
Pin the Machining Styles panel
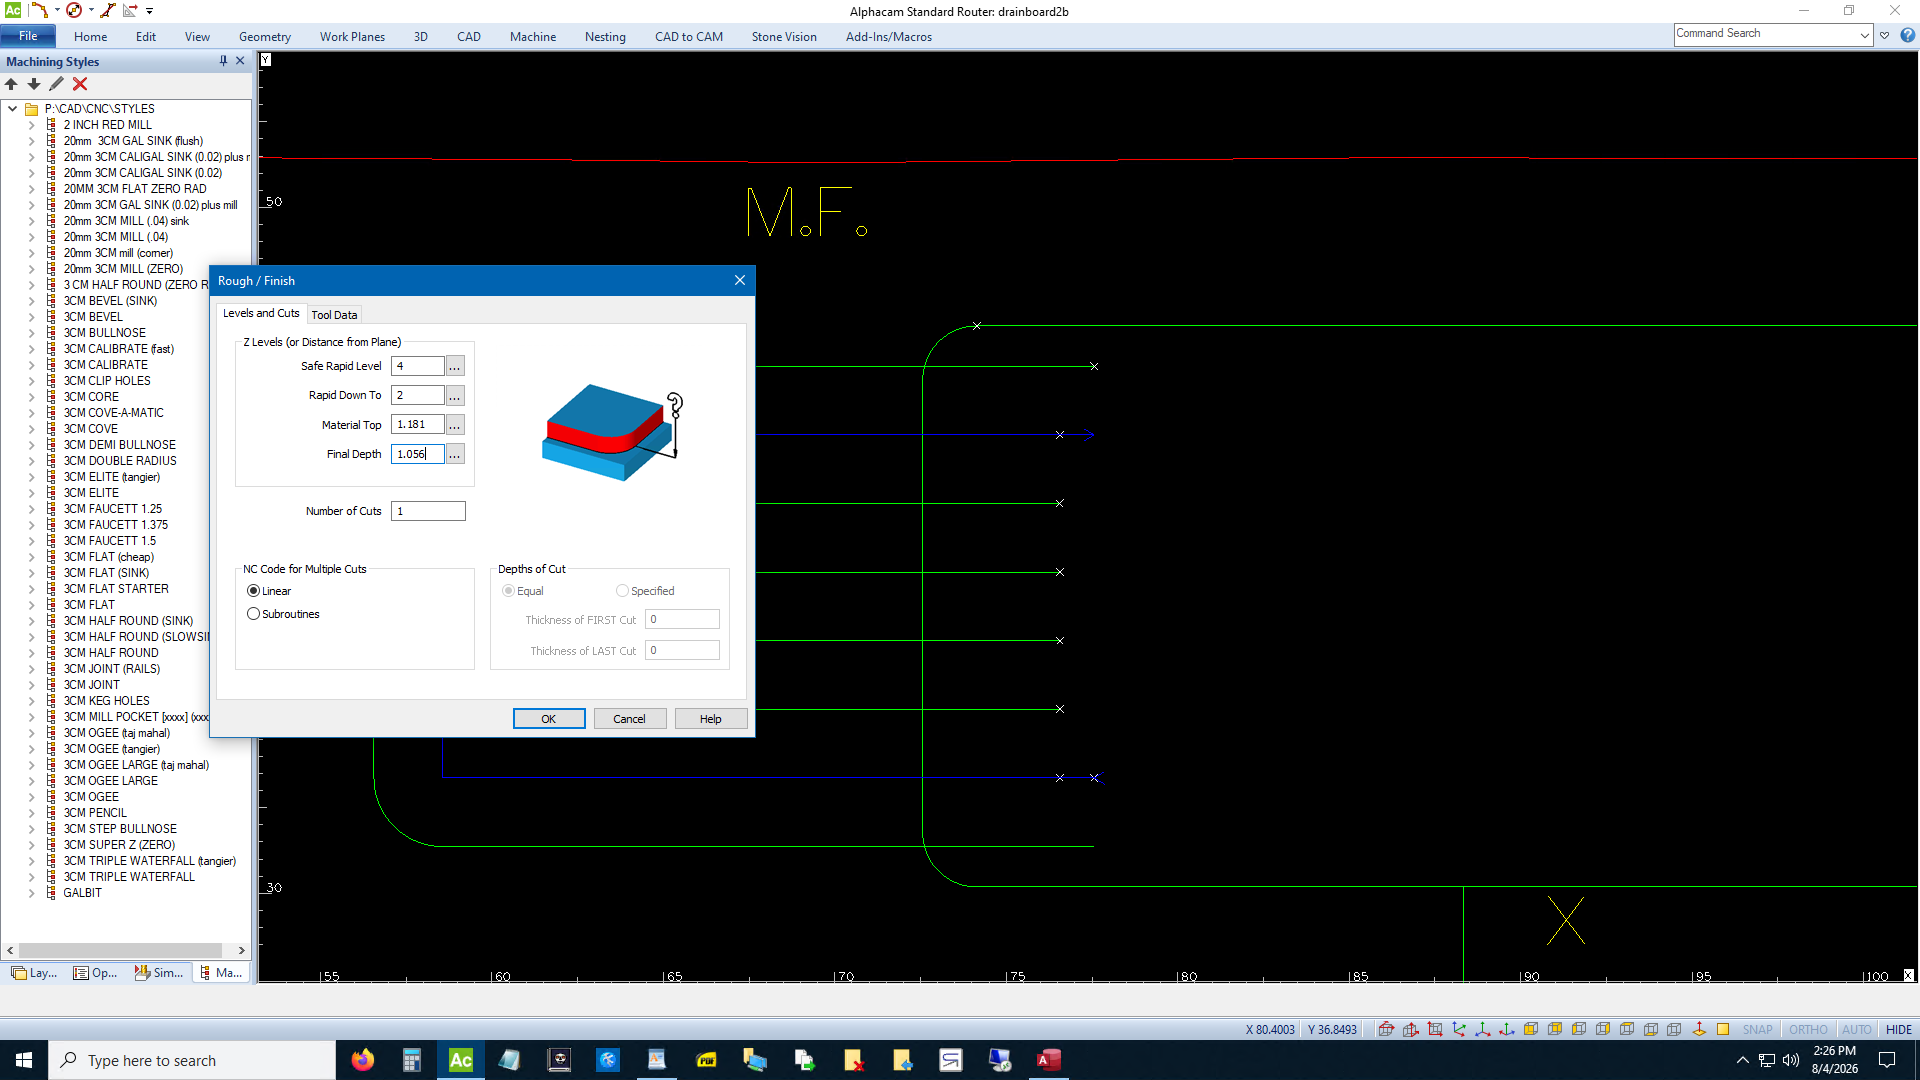(x=223, y=61)
